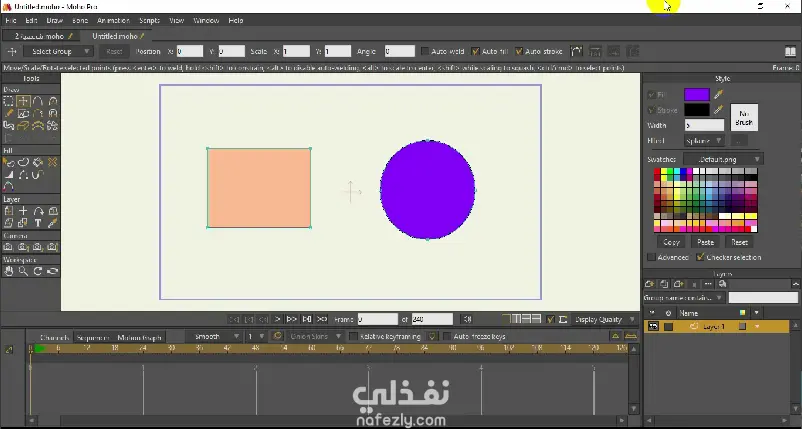Image resolution: width=802 pixels, height=429 pixels.
Task: Select the Eyedropper tool in Layer section
Action: 52,223
